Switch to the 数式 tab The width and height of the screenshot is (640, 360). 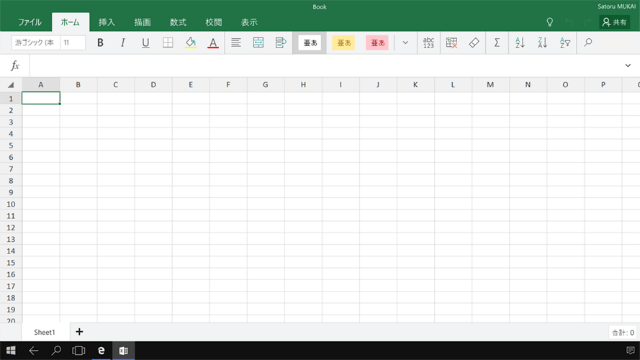coord(178,22)
